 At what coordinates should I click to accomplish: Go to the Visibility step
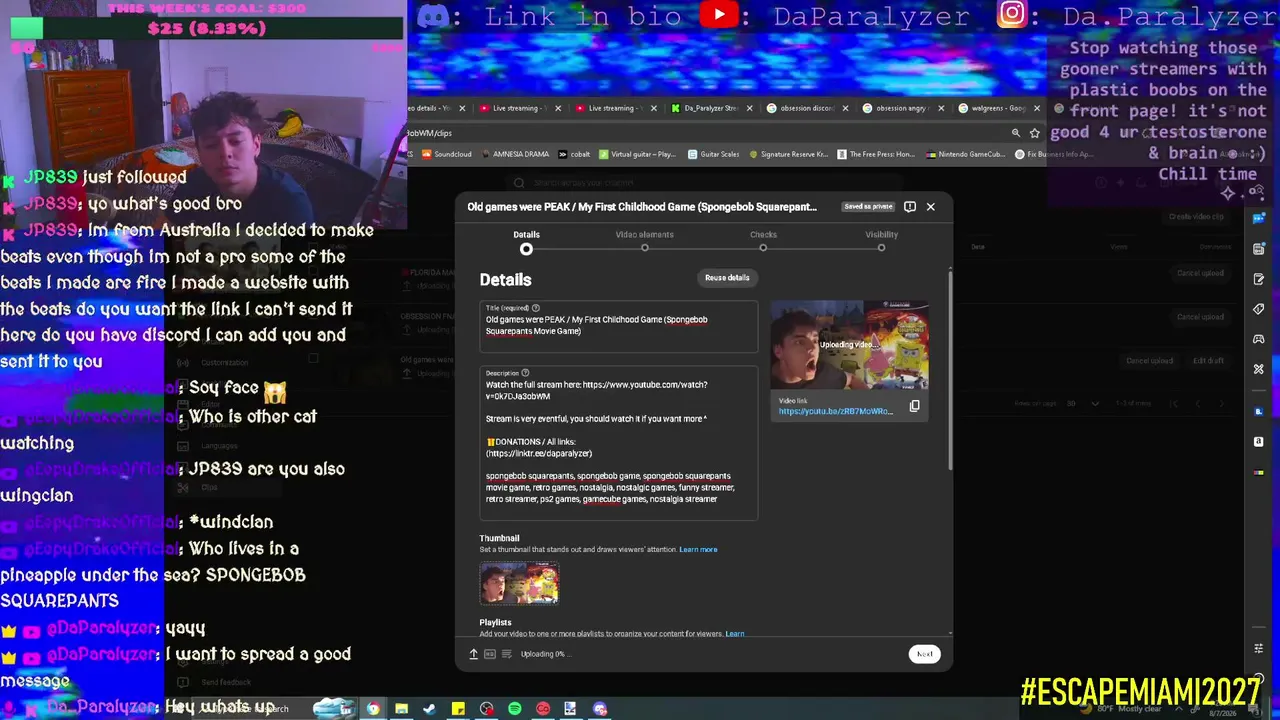[881, 241]
